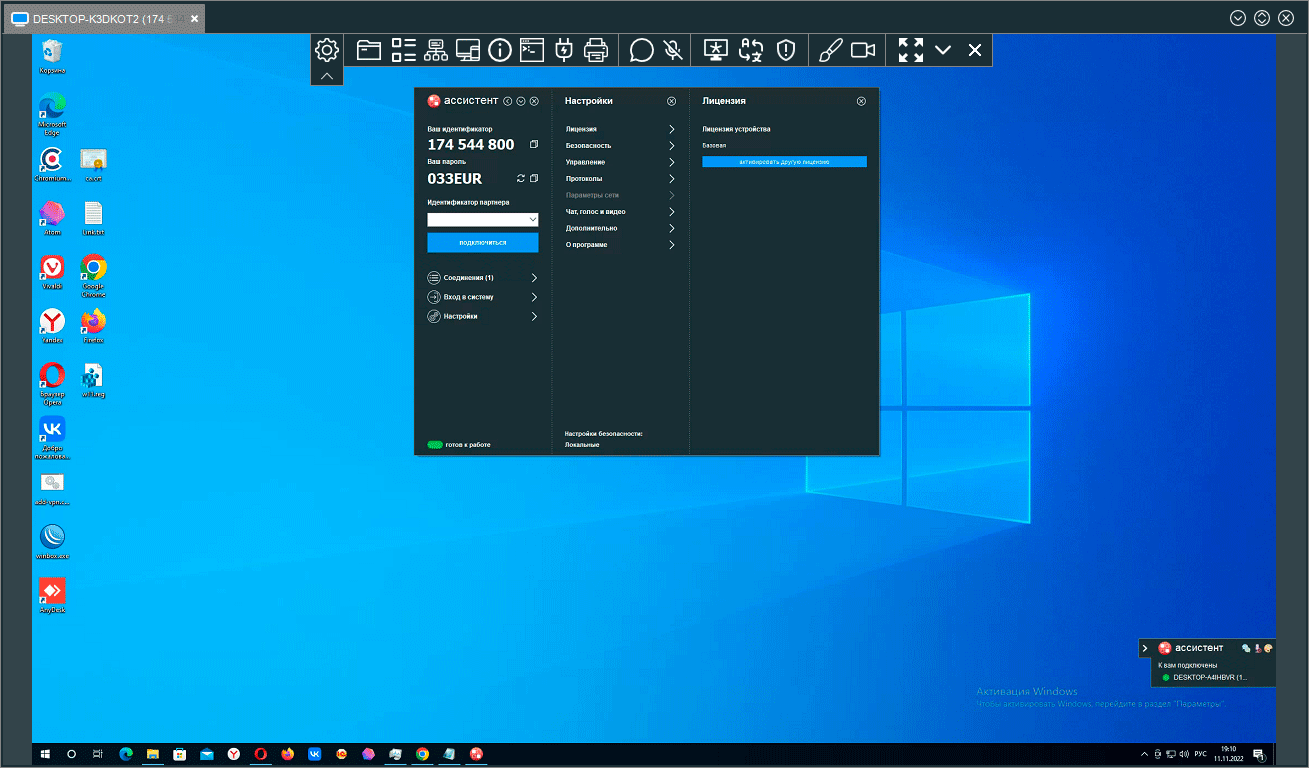
Task: Toggle the video camera in toolbar
Action: [x=863, y=50]
